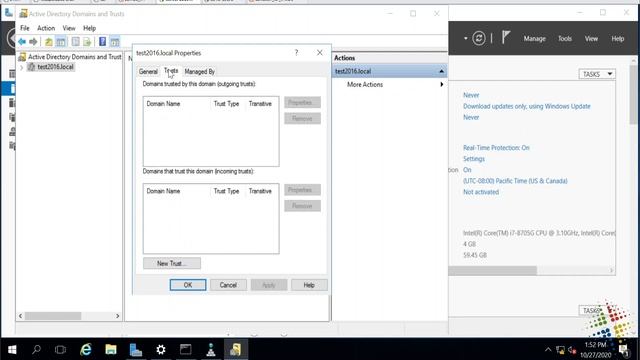This screenshot has width=640, height=360.
Task: Click the muted speaker tray icon
Action: click(572, 350)
